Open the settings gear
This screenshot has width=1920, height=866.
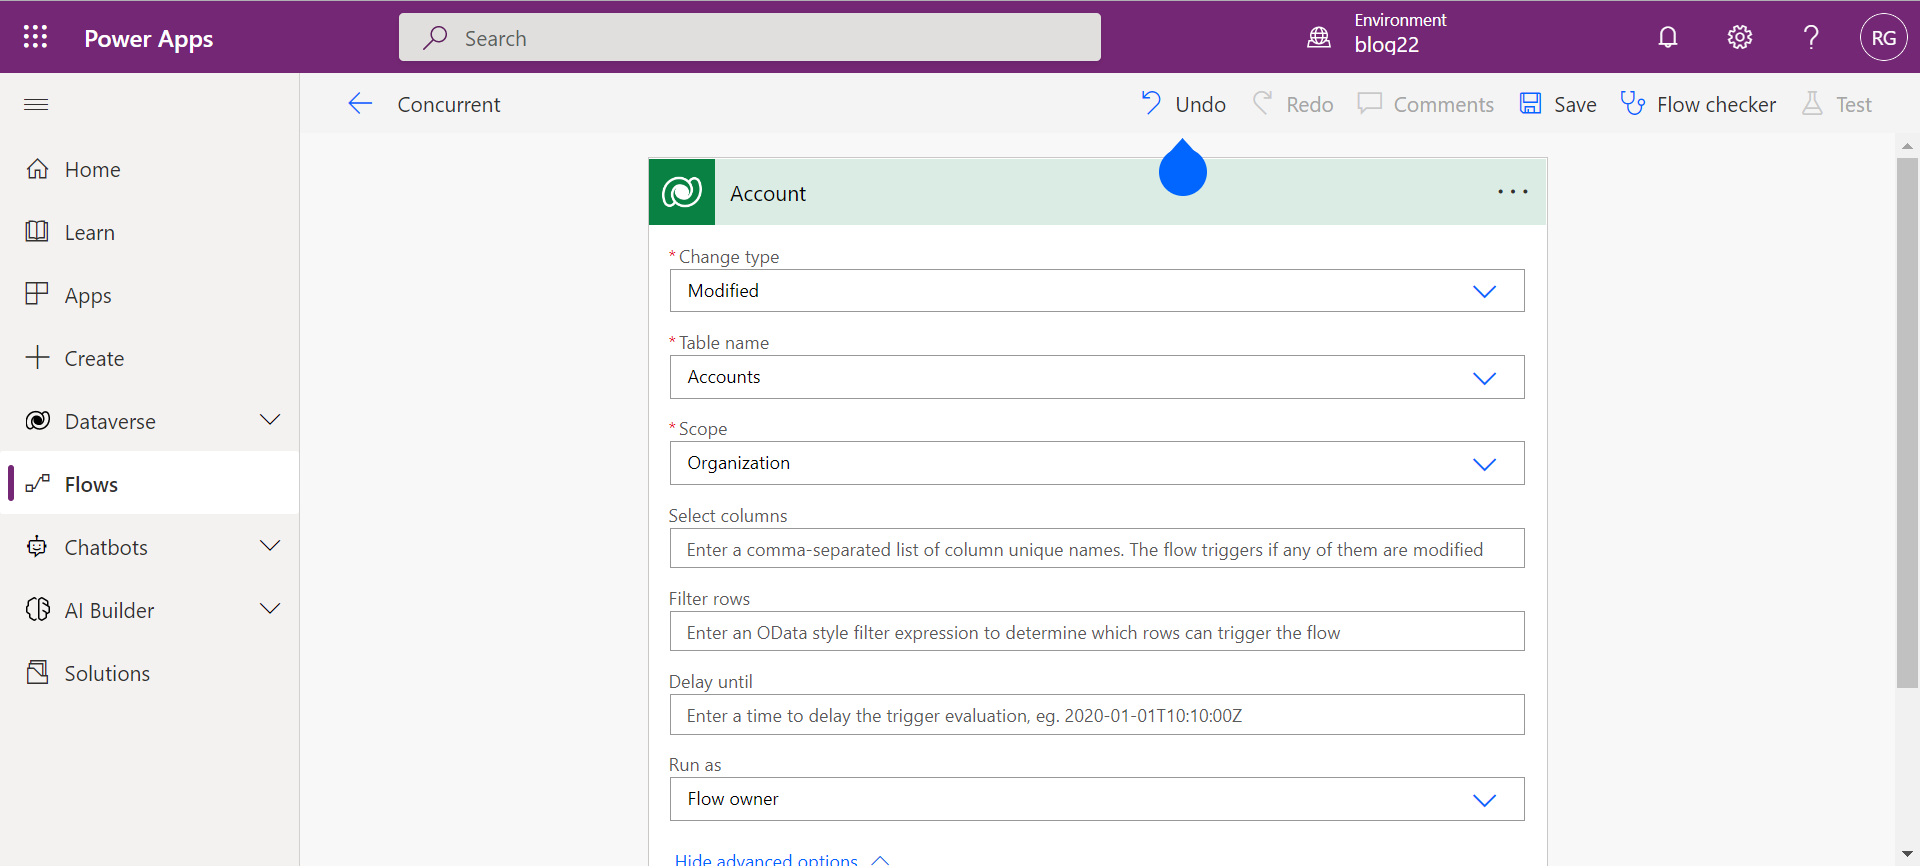click(x=1740, y=37)
